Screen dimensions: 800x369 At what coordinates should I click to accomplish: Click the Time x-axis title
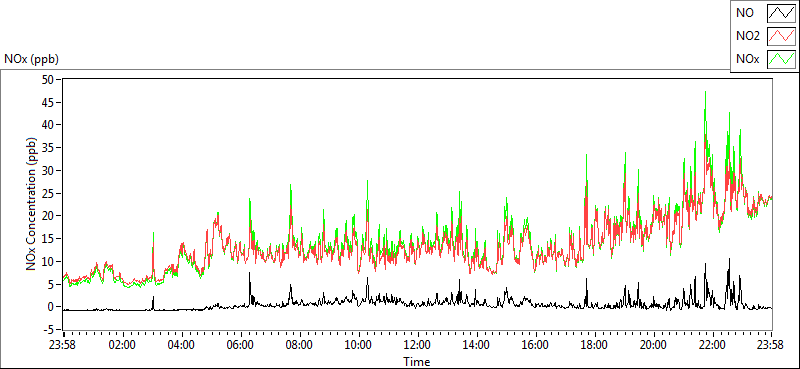tap(417, 362)
